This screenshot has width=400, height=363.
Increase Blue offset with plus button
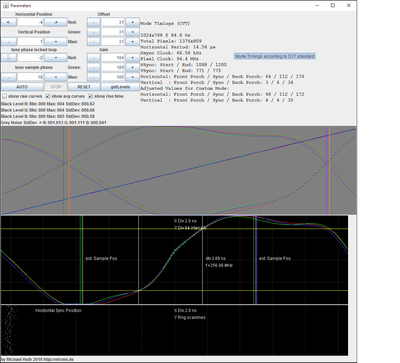(x=132, y=42)
